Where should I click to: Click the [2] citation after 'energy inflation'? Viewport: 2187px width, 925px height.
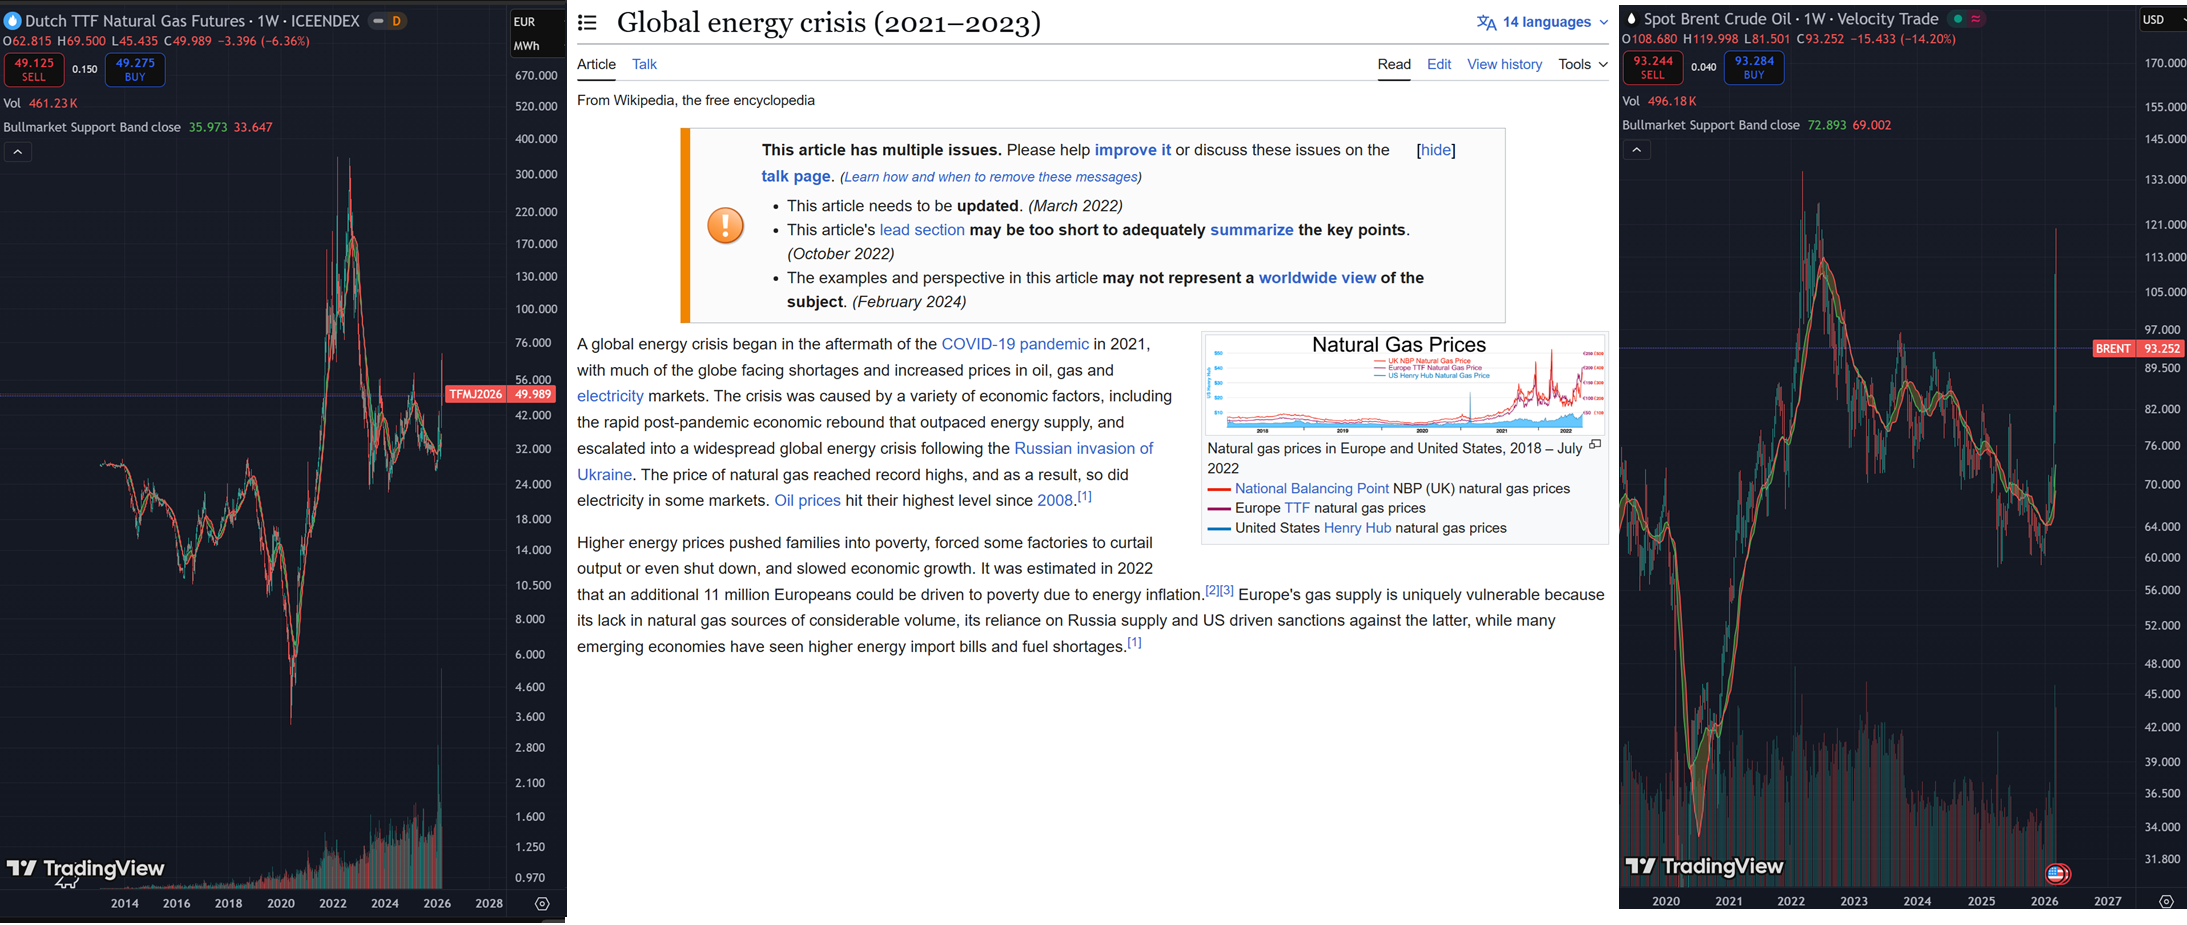pyautogui.click(x=1212, y=590)
